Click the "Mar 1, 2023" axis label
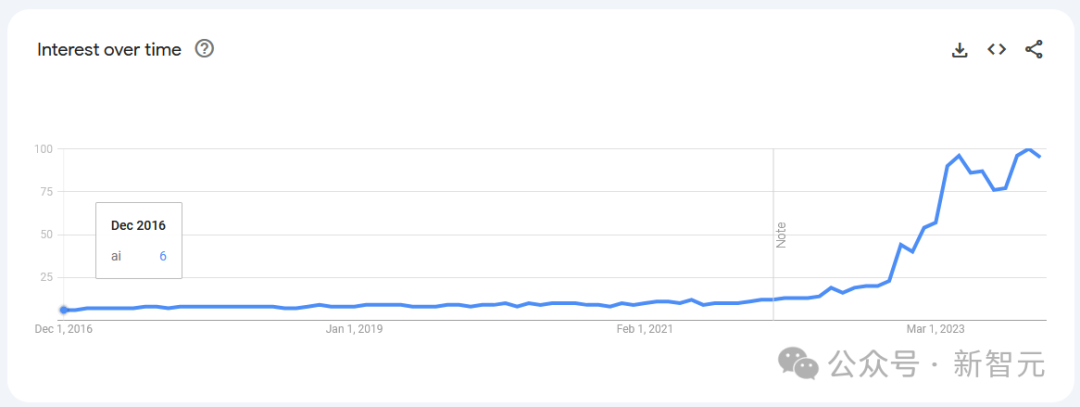Viewport: 1080px width, 407px height. [x=934, y=329]
